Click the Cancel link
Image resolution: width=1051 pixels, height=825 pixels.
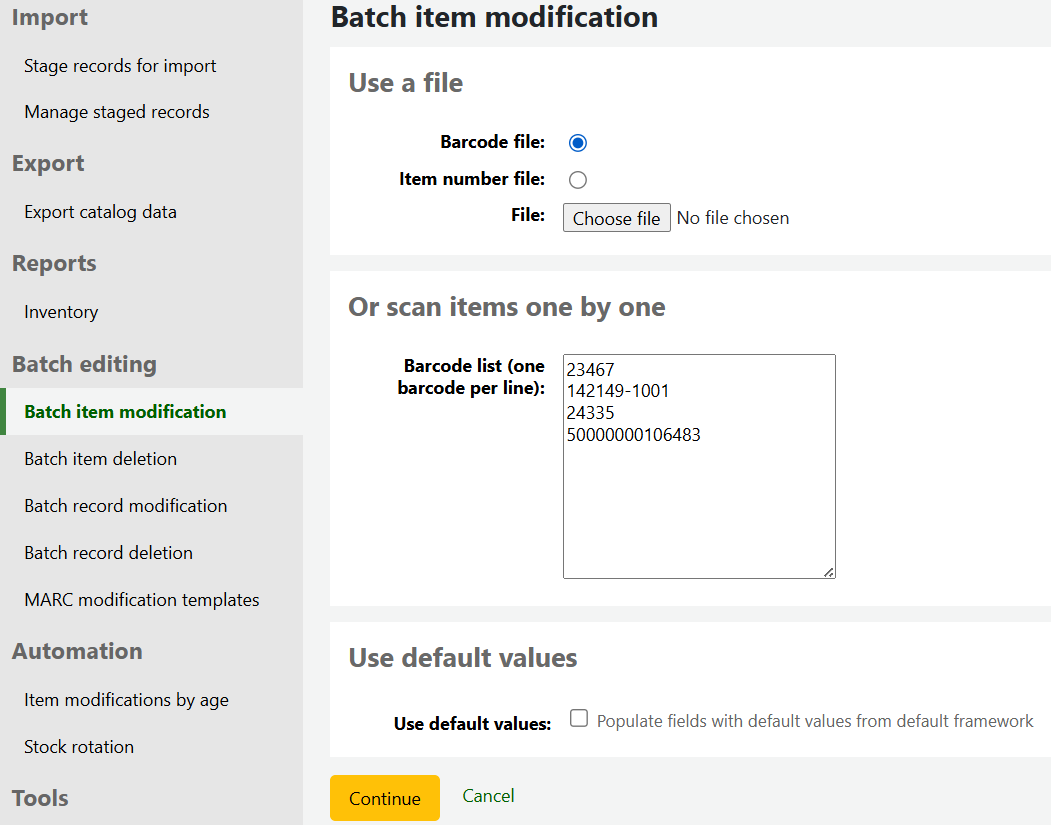point(488,796)
